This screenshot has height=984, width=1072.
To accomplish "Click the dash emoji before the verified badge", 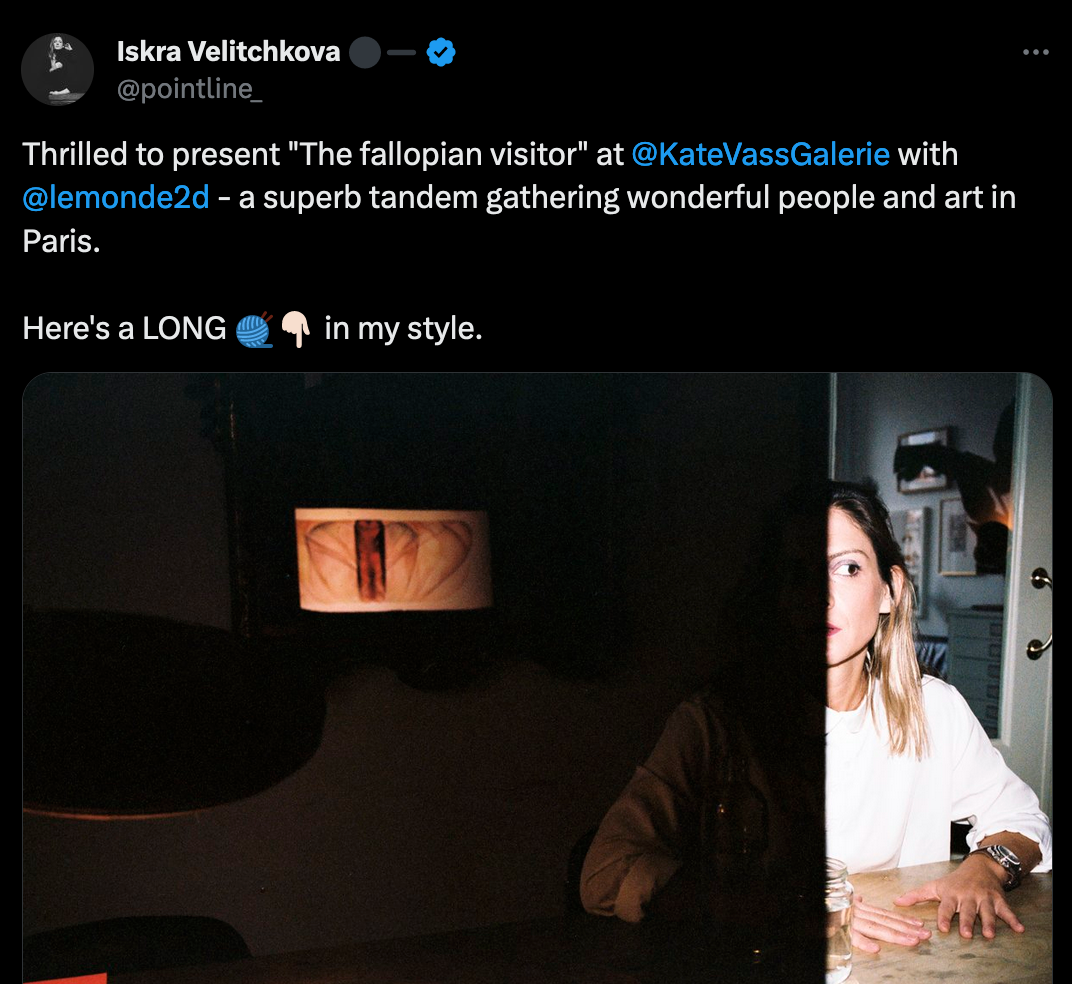I will (401, 53).
